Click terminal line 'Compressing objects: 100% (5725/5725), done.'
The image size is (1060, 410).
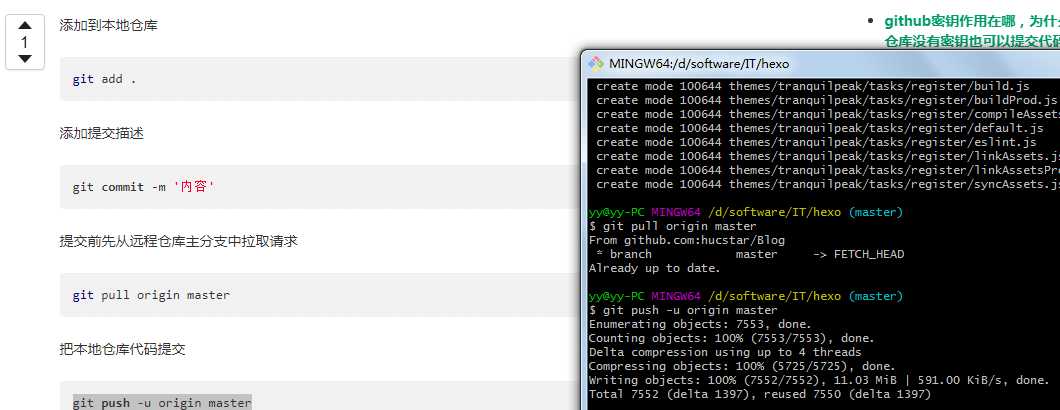tap(742, 366)
